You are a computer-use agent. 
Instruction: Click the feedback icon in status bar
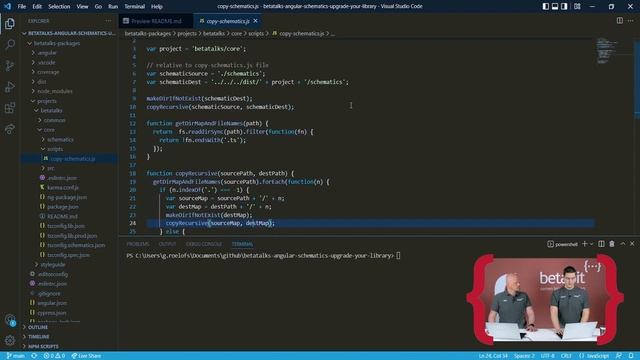619,356
